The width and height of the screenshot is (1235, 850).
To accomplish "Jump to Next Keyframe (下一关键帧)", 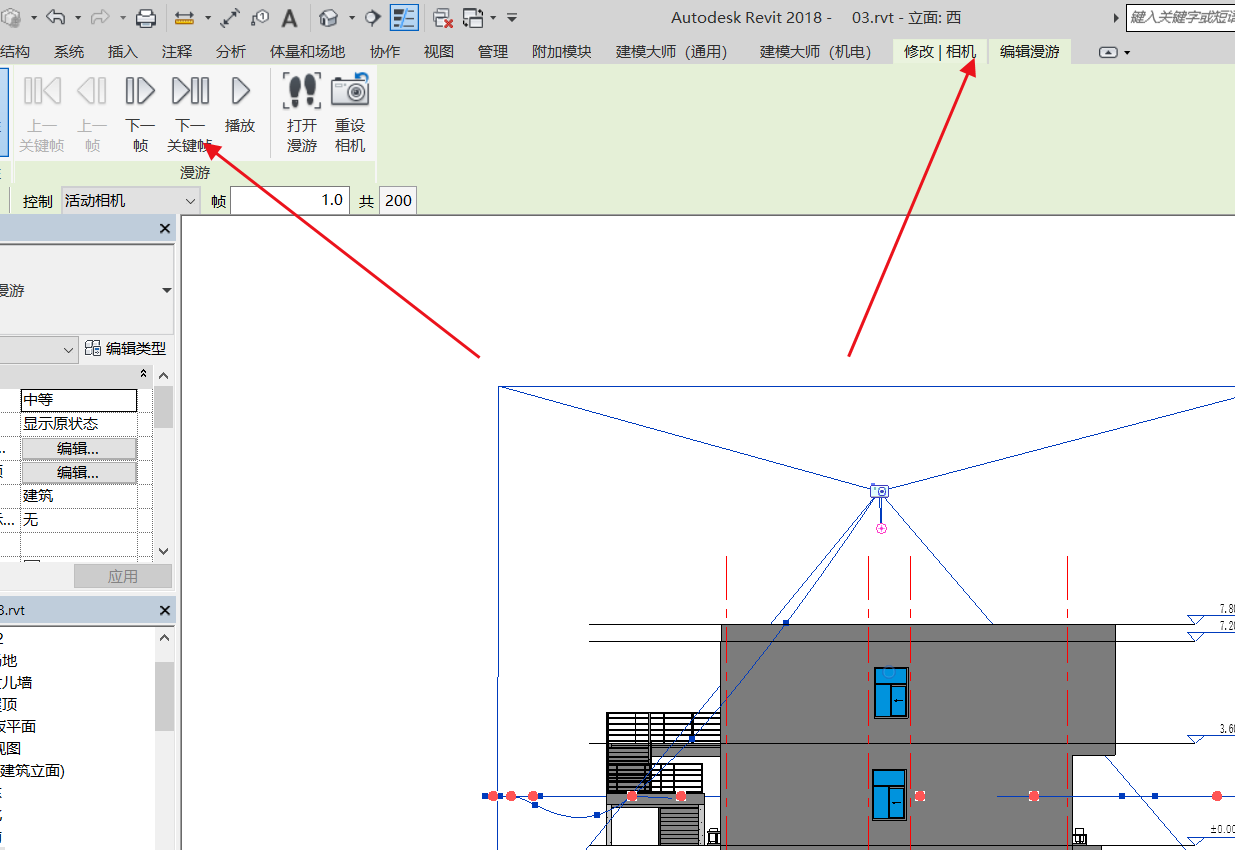I will 190,92.
